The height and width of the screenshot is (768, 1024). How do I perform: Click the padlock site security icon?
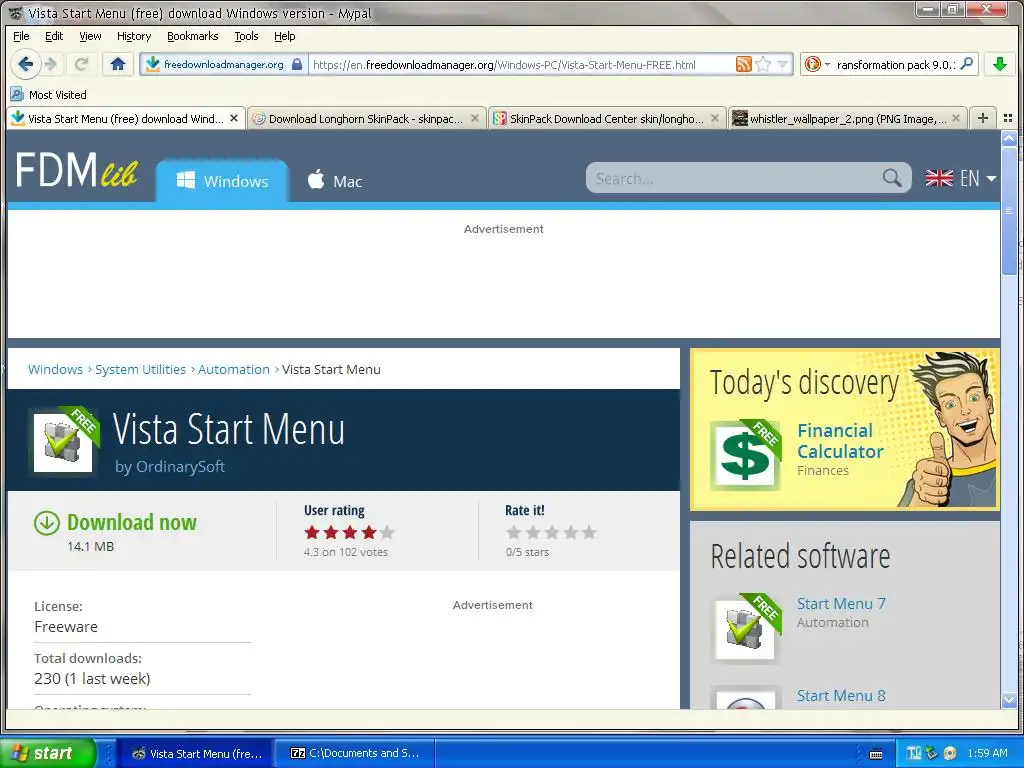tap(296, 64)
